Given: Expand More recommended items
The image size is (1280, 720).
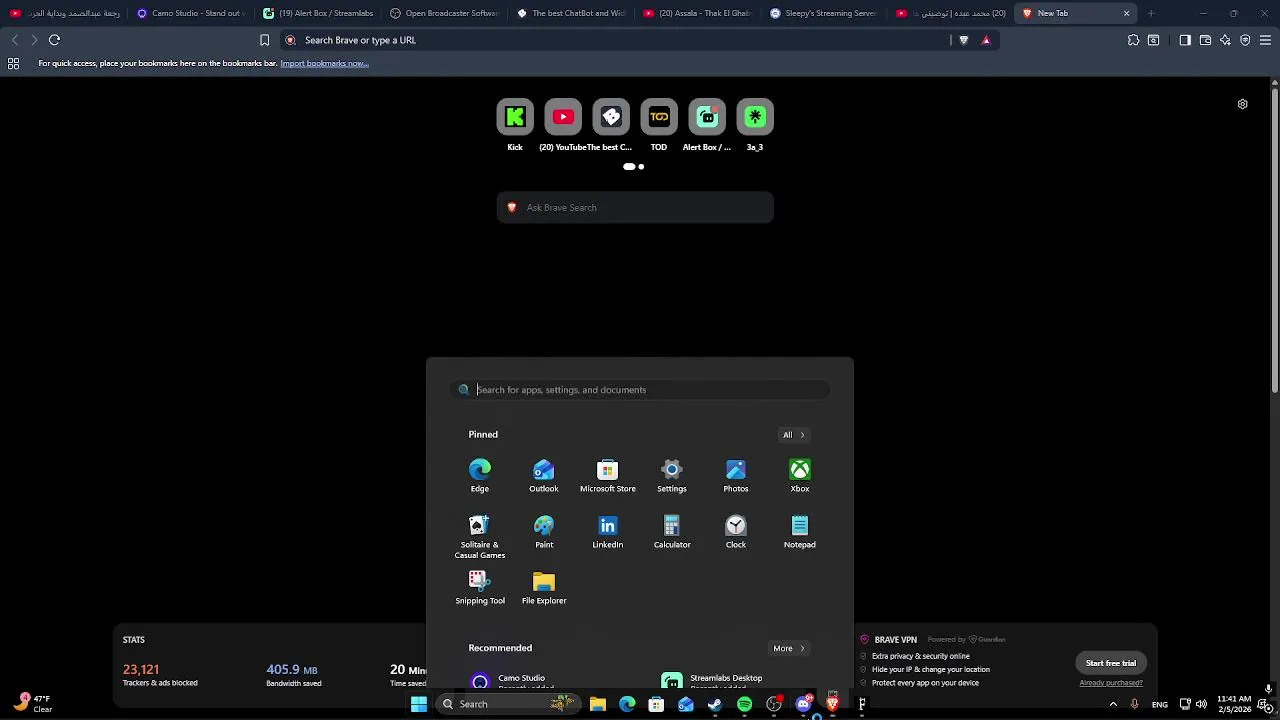Looking at the screenshot, I should (x=789, y=648).
